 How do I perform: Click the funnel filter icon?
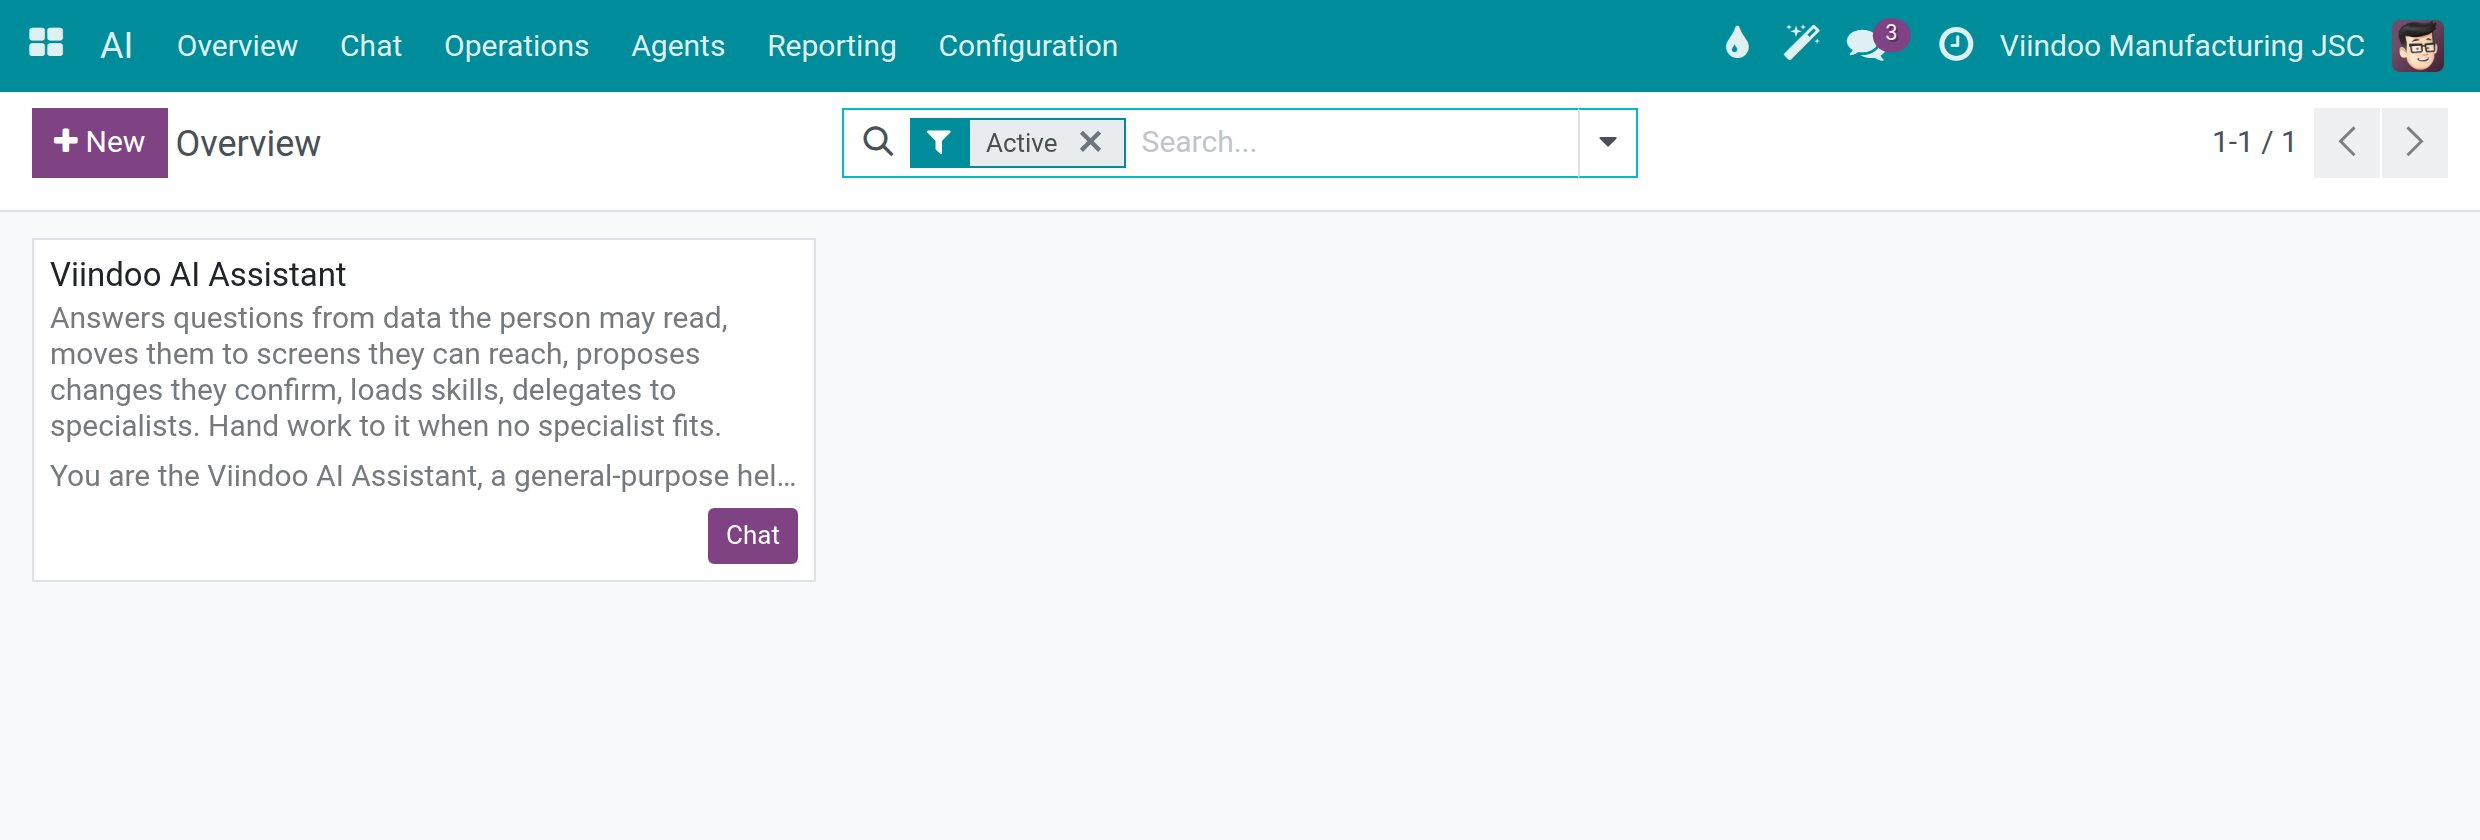[x=939, y=143]
